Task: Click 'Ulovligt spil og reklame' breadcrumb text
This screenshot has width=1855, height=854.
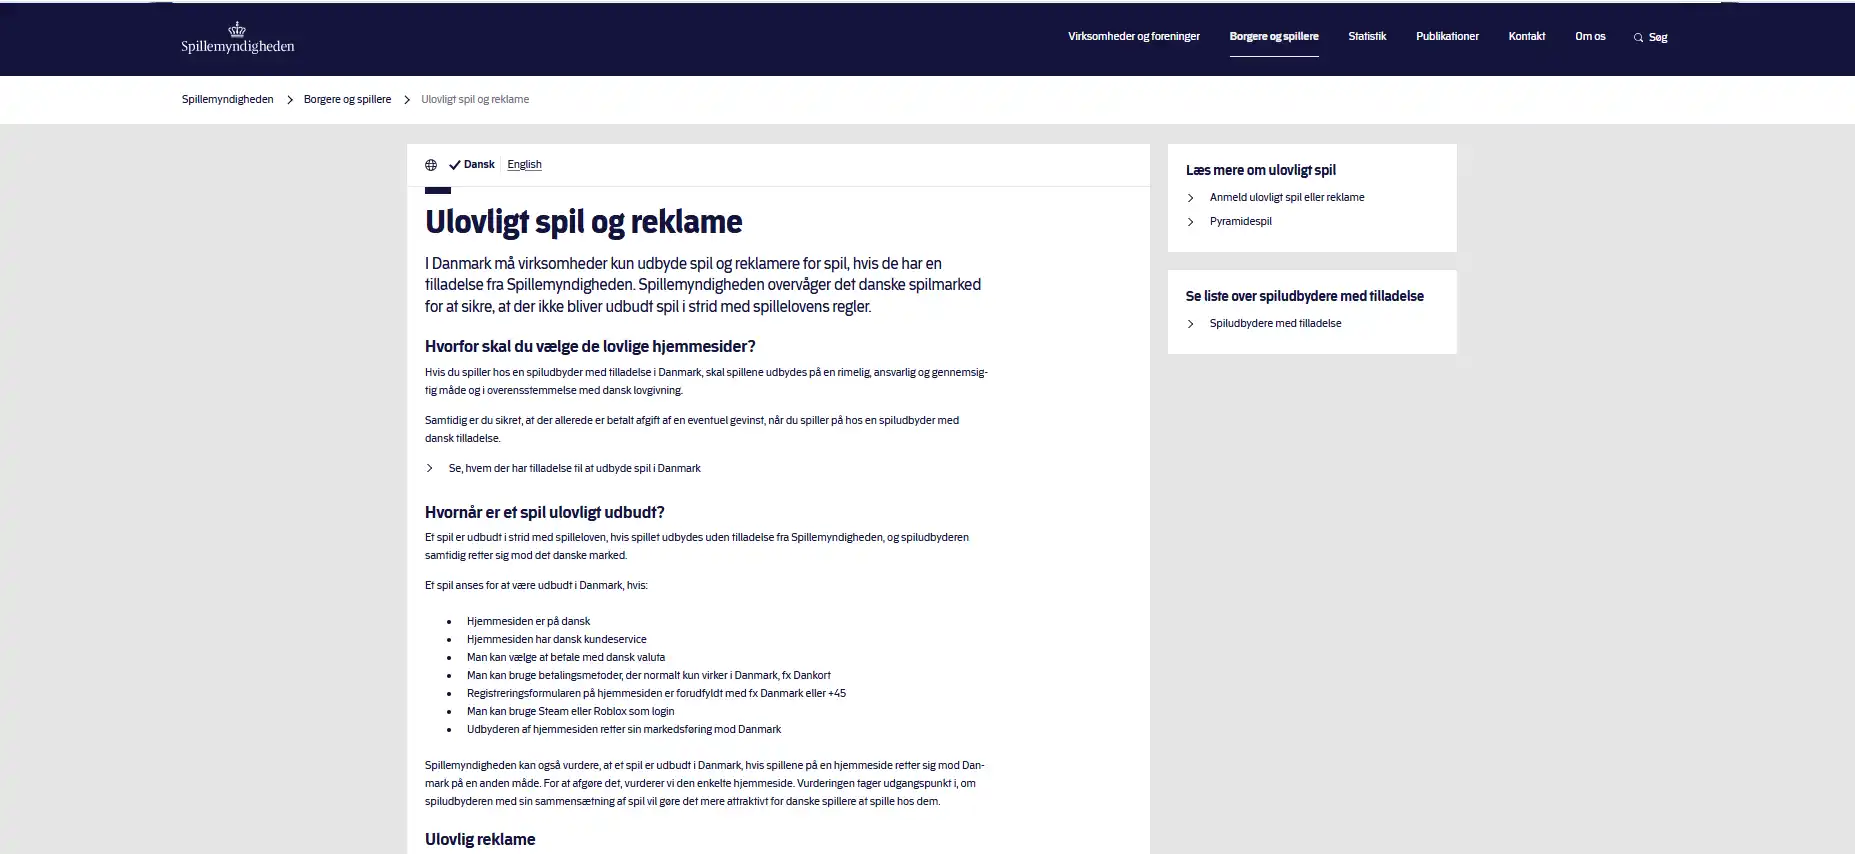Action: coord(475,100)
